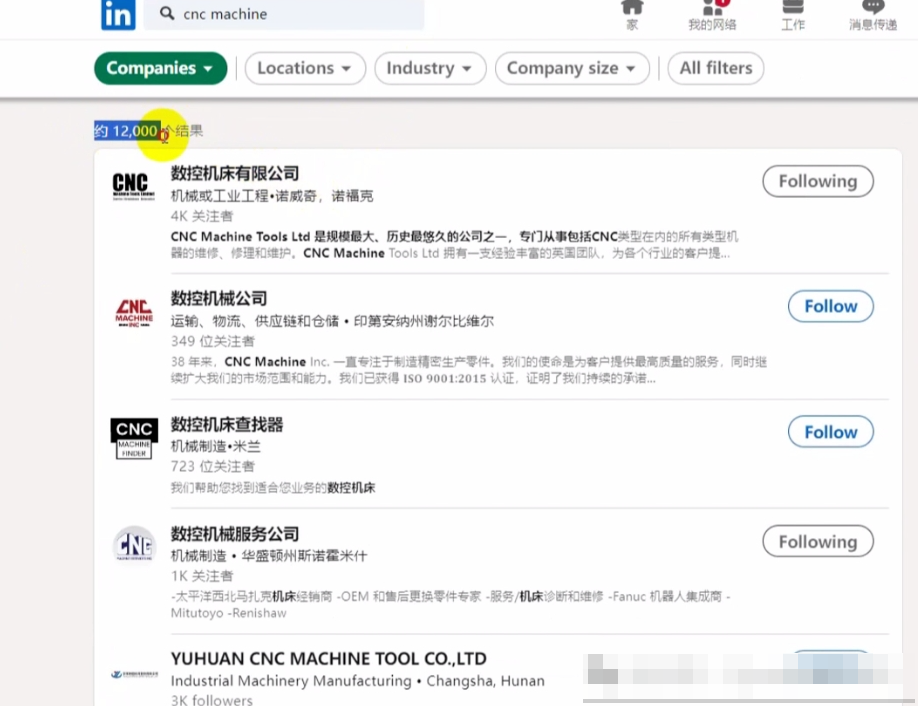The height and width of the screenshot is (706, 918).
Task: Click Yuhuan CNC company logo
Action: tap(134, 674)
